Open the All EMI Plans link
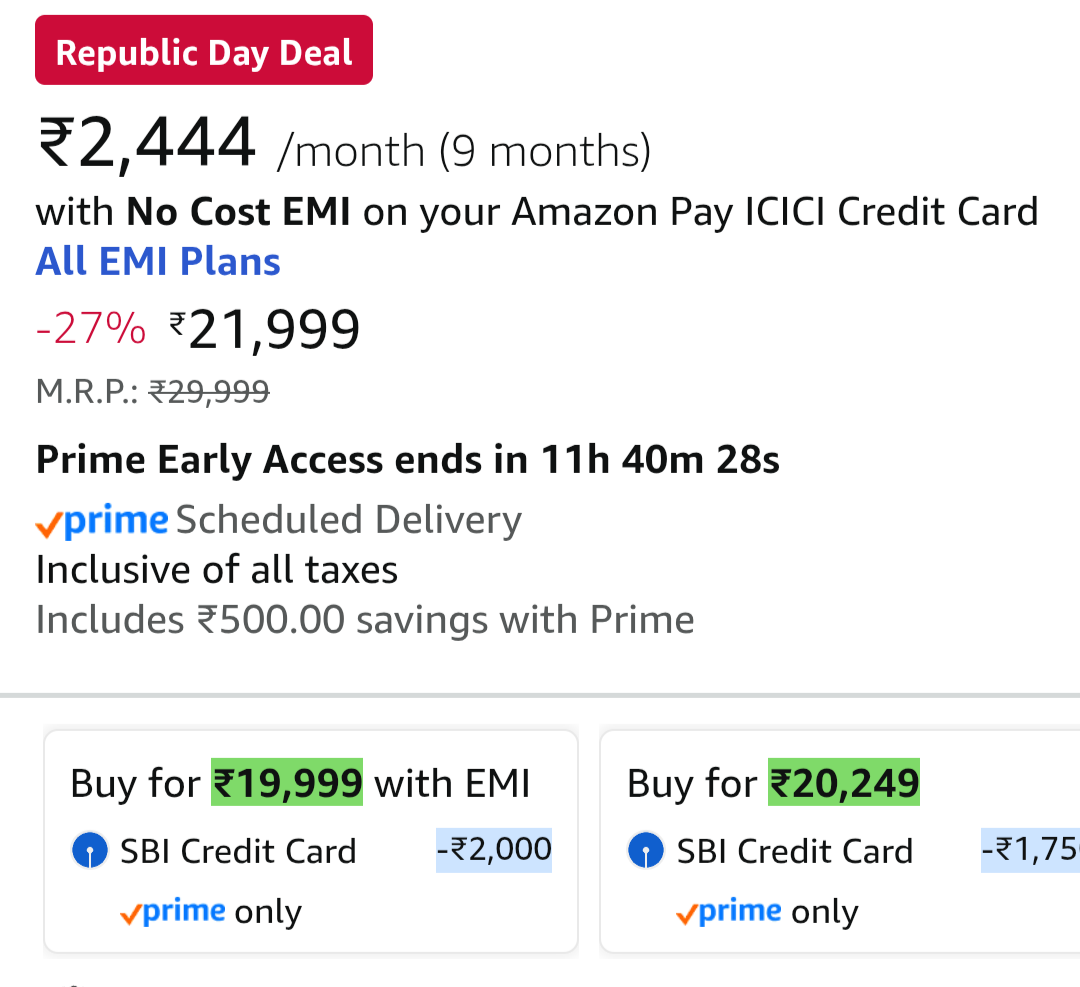Image resolution: width=1080 pixels, height=987 pixels. (158, 262)
